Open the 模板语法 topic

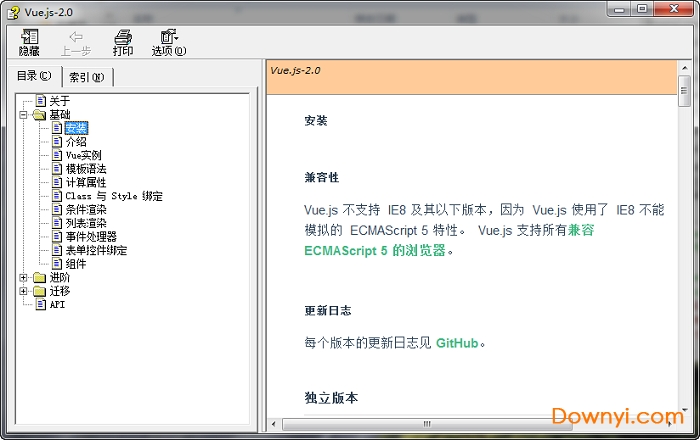point(86,169)
